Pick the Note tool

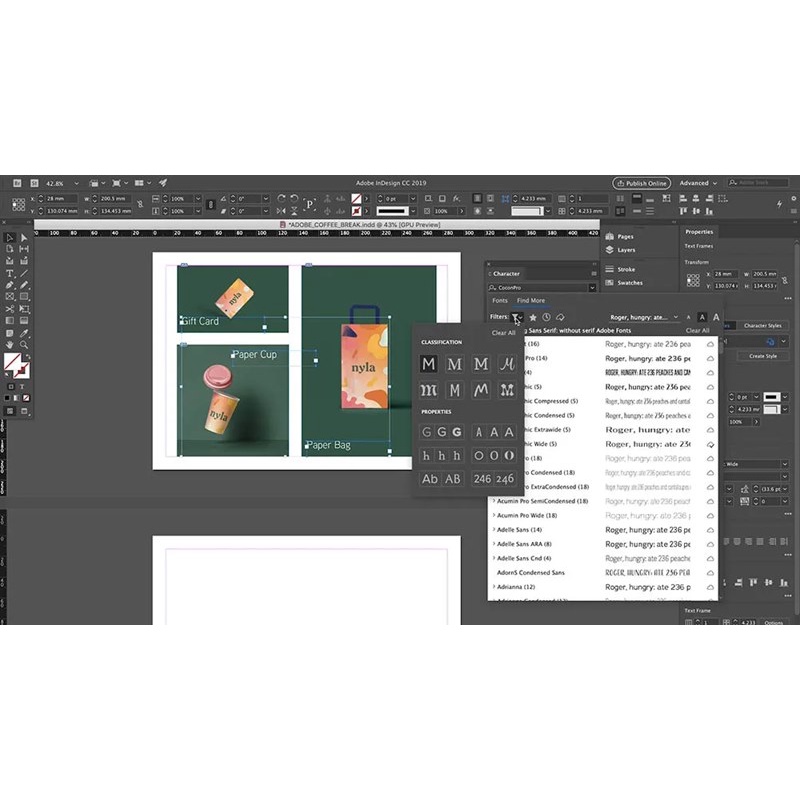tap(10, 333)
